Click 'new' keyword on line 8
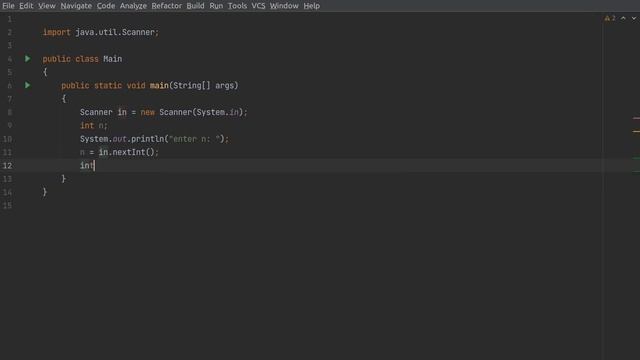Image resolution: width=640 pixels, height=360 pixels. tap(148, 112)
